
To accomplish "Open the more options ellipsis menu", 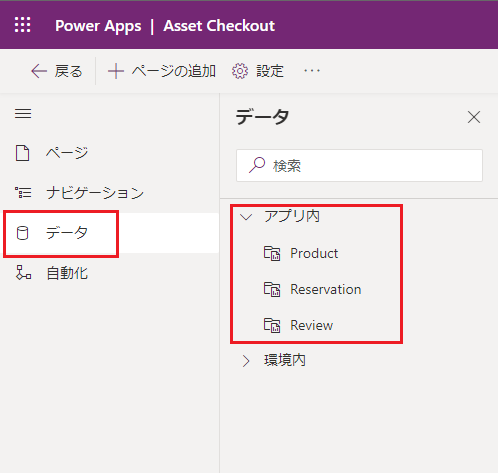I will click(x=312, y=71).
